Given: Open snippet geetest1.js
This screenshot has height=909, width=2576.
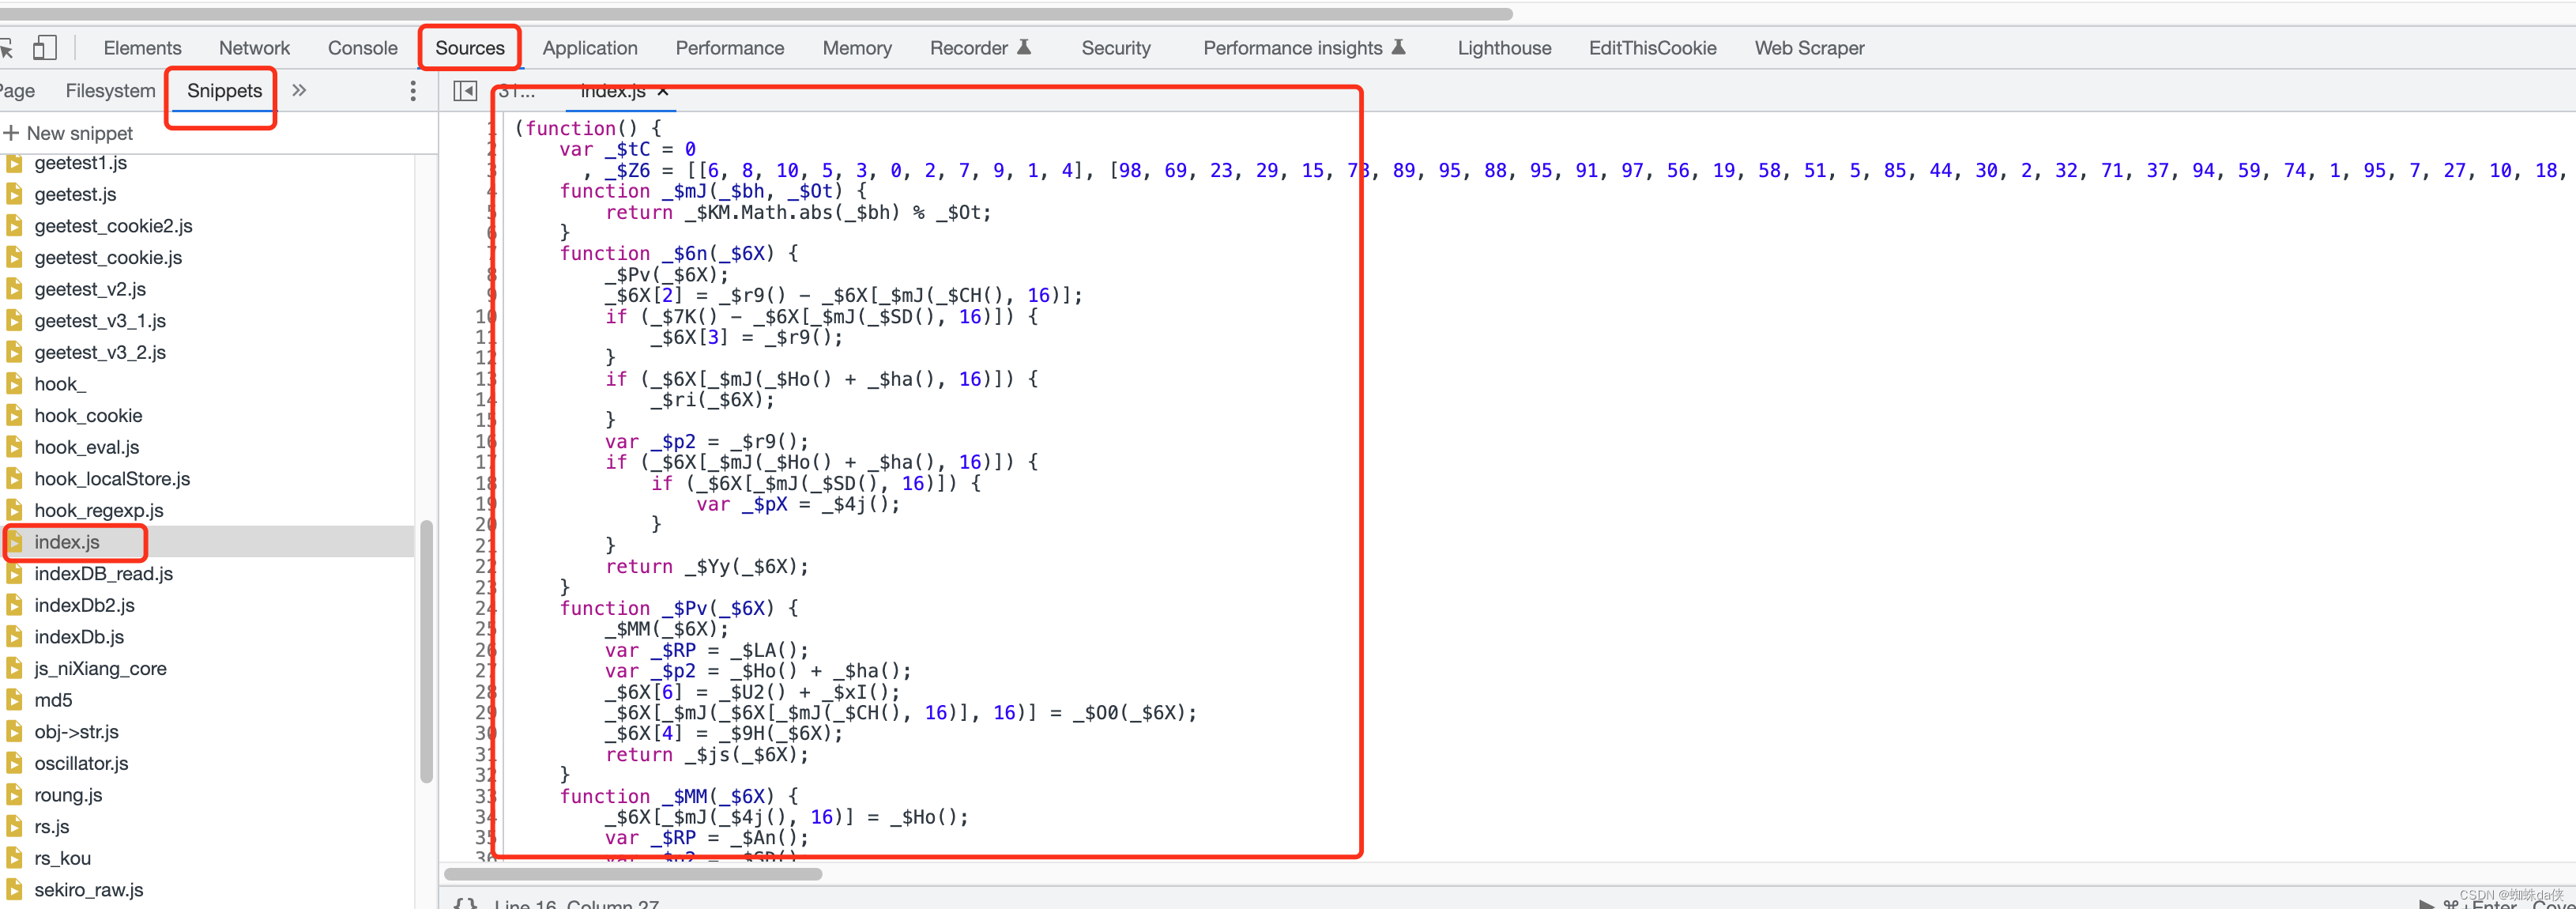Looking at the screenshot, I should pyautogui.click(x=80, y=162).
